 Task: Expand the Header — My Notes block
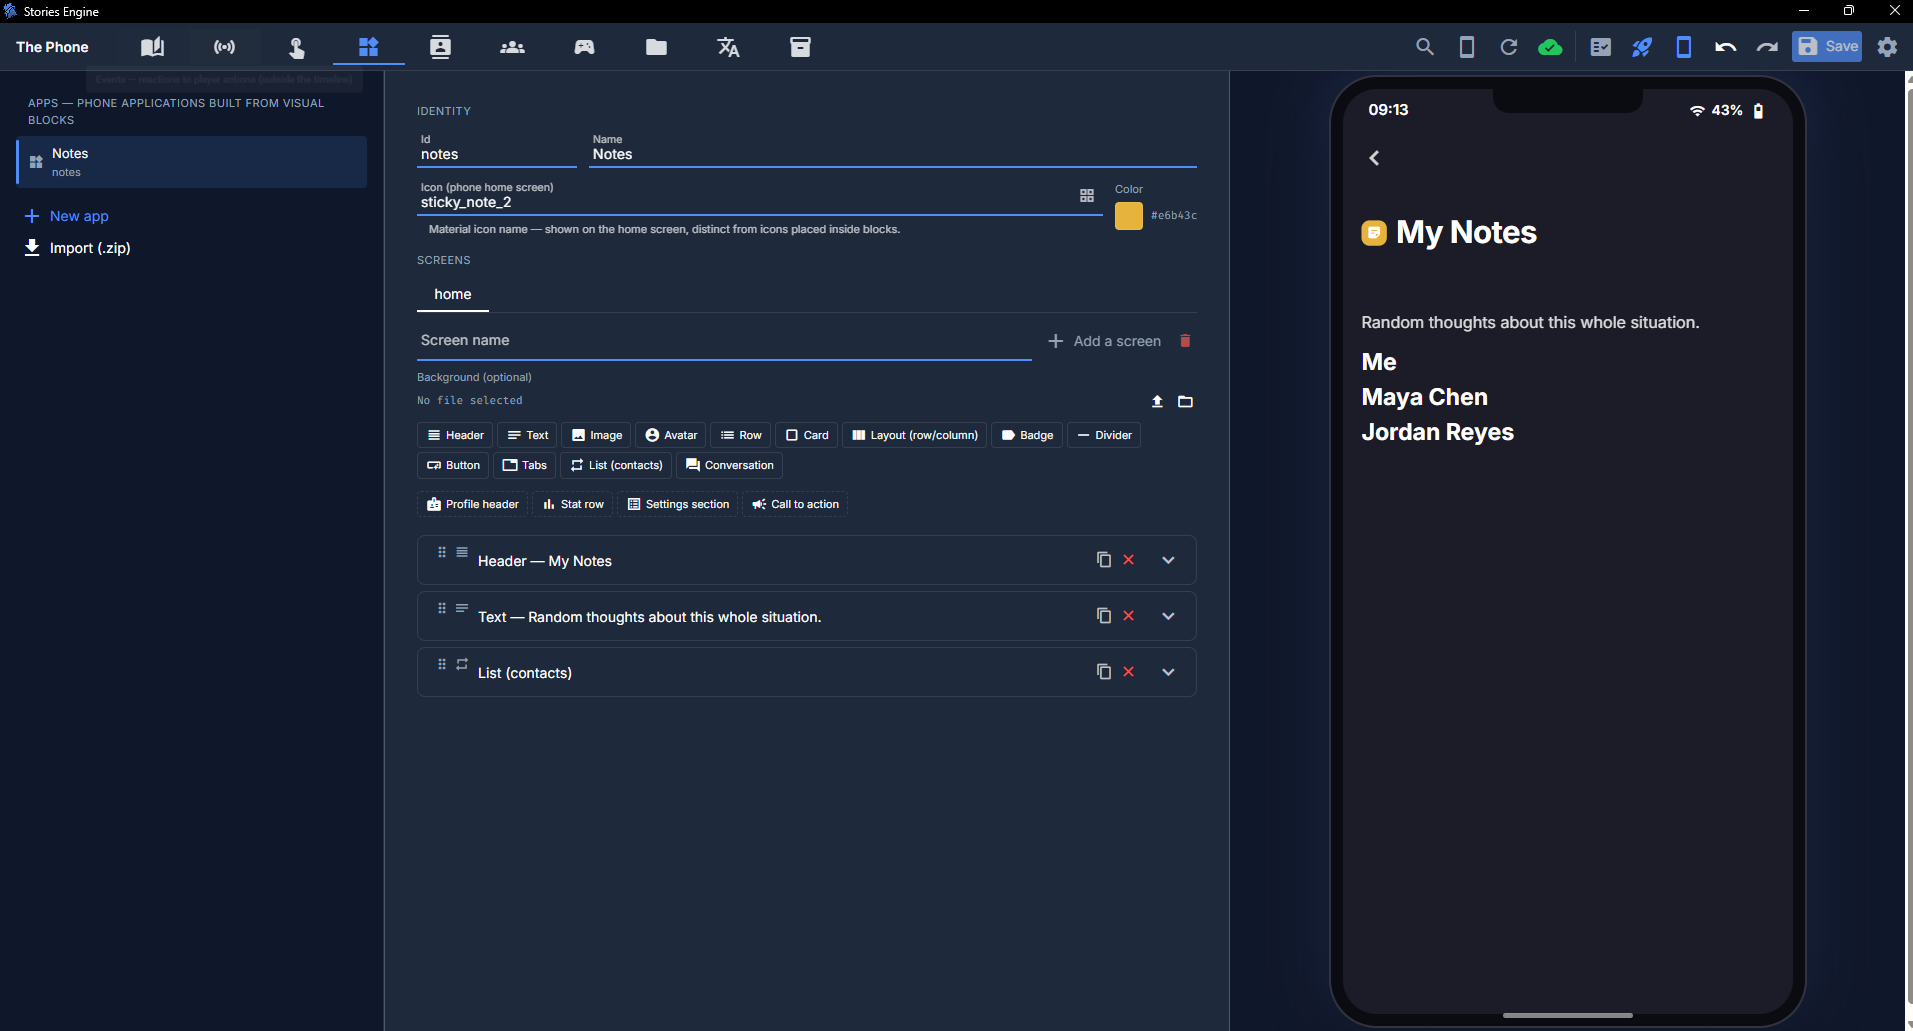[1168, 560]
